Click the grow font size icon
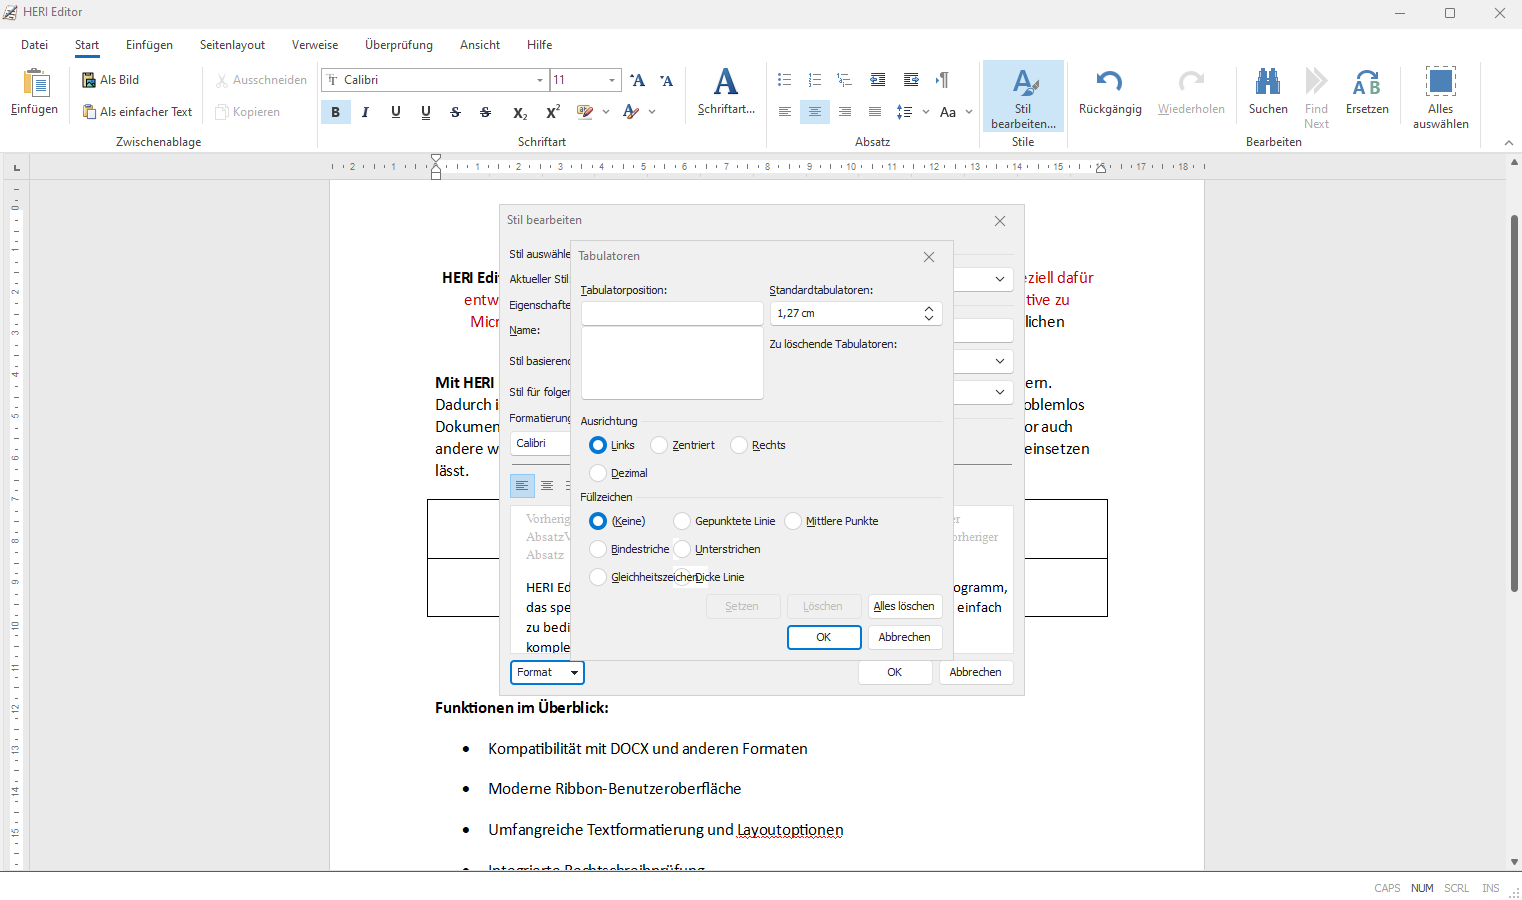Screen dimensions: 1522x900 (638, 80)
